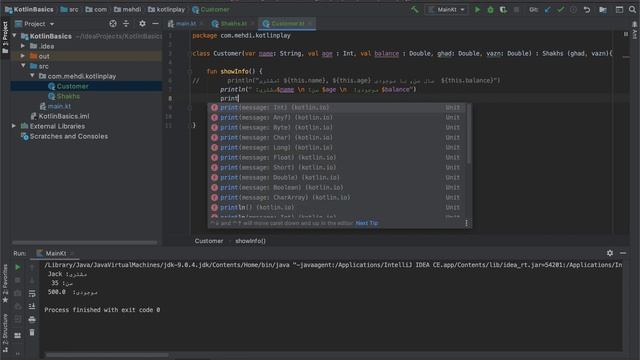Choose println() completion suggestion
This screenshot has width=640, height=360.
pos(338,207)
